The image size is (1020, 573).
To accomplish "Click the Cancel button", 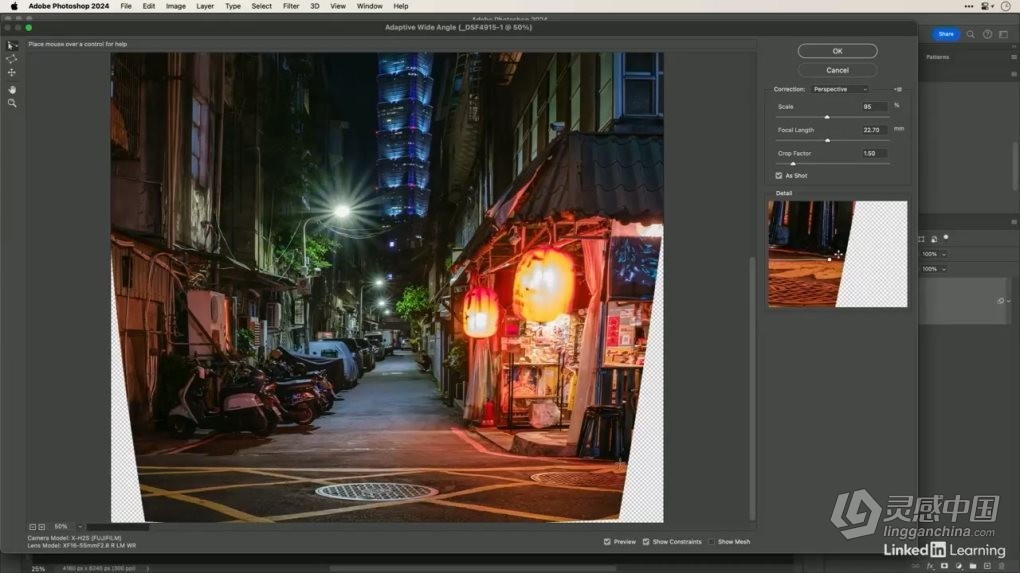I will click(837, 70).
